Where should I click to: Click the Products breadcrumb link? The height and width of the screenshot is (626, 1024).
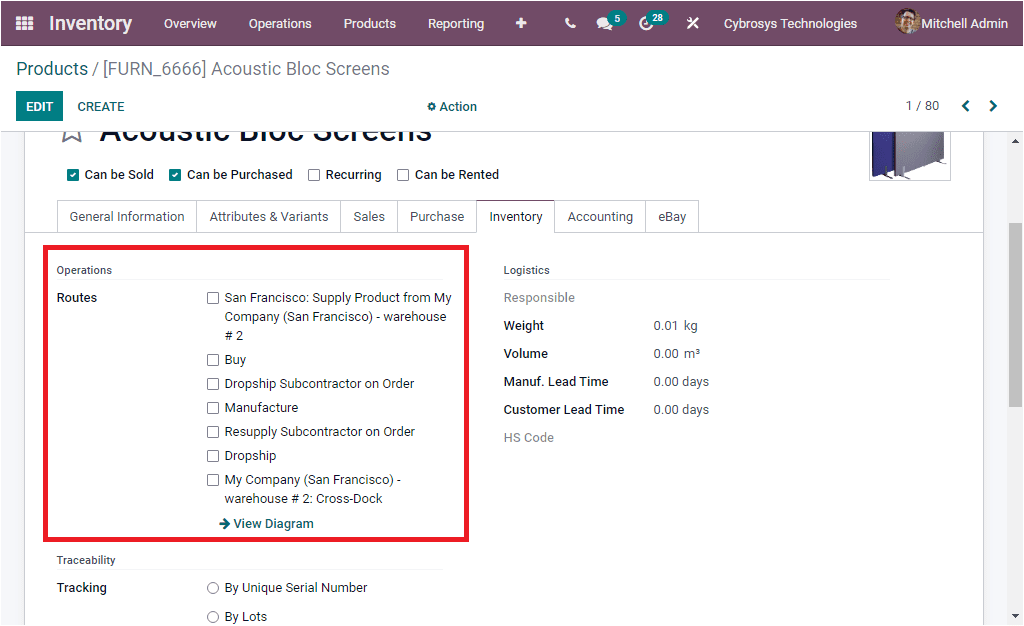point(52,69)
